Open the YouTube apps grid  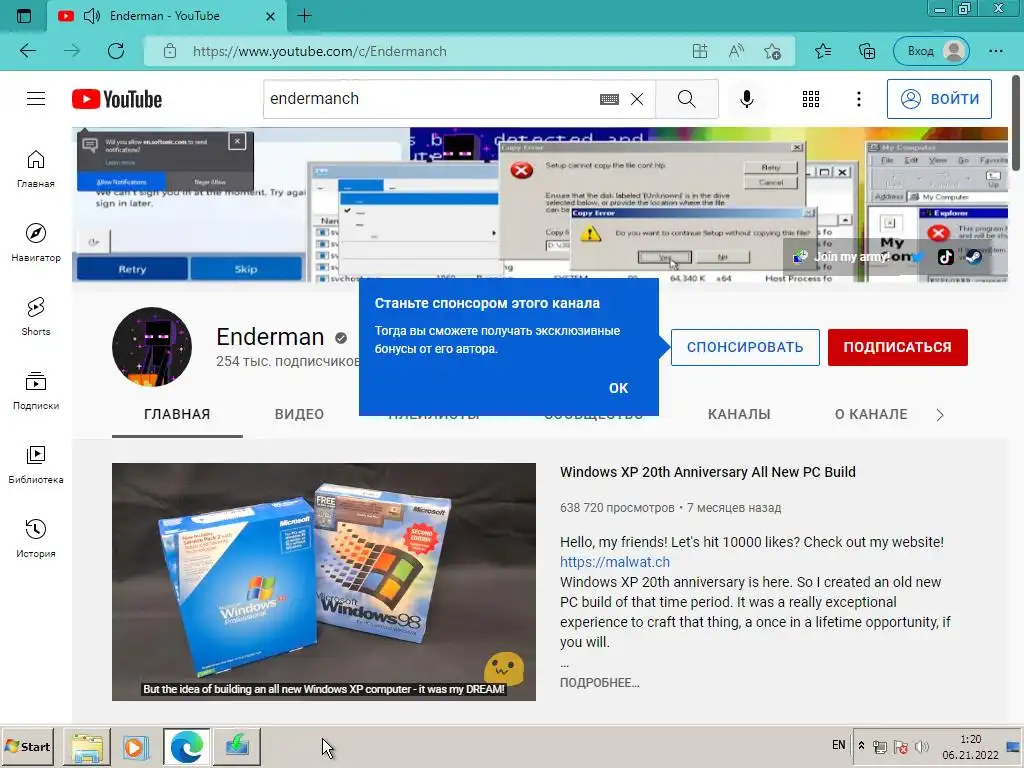(810, 99)
